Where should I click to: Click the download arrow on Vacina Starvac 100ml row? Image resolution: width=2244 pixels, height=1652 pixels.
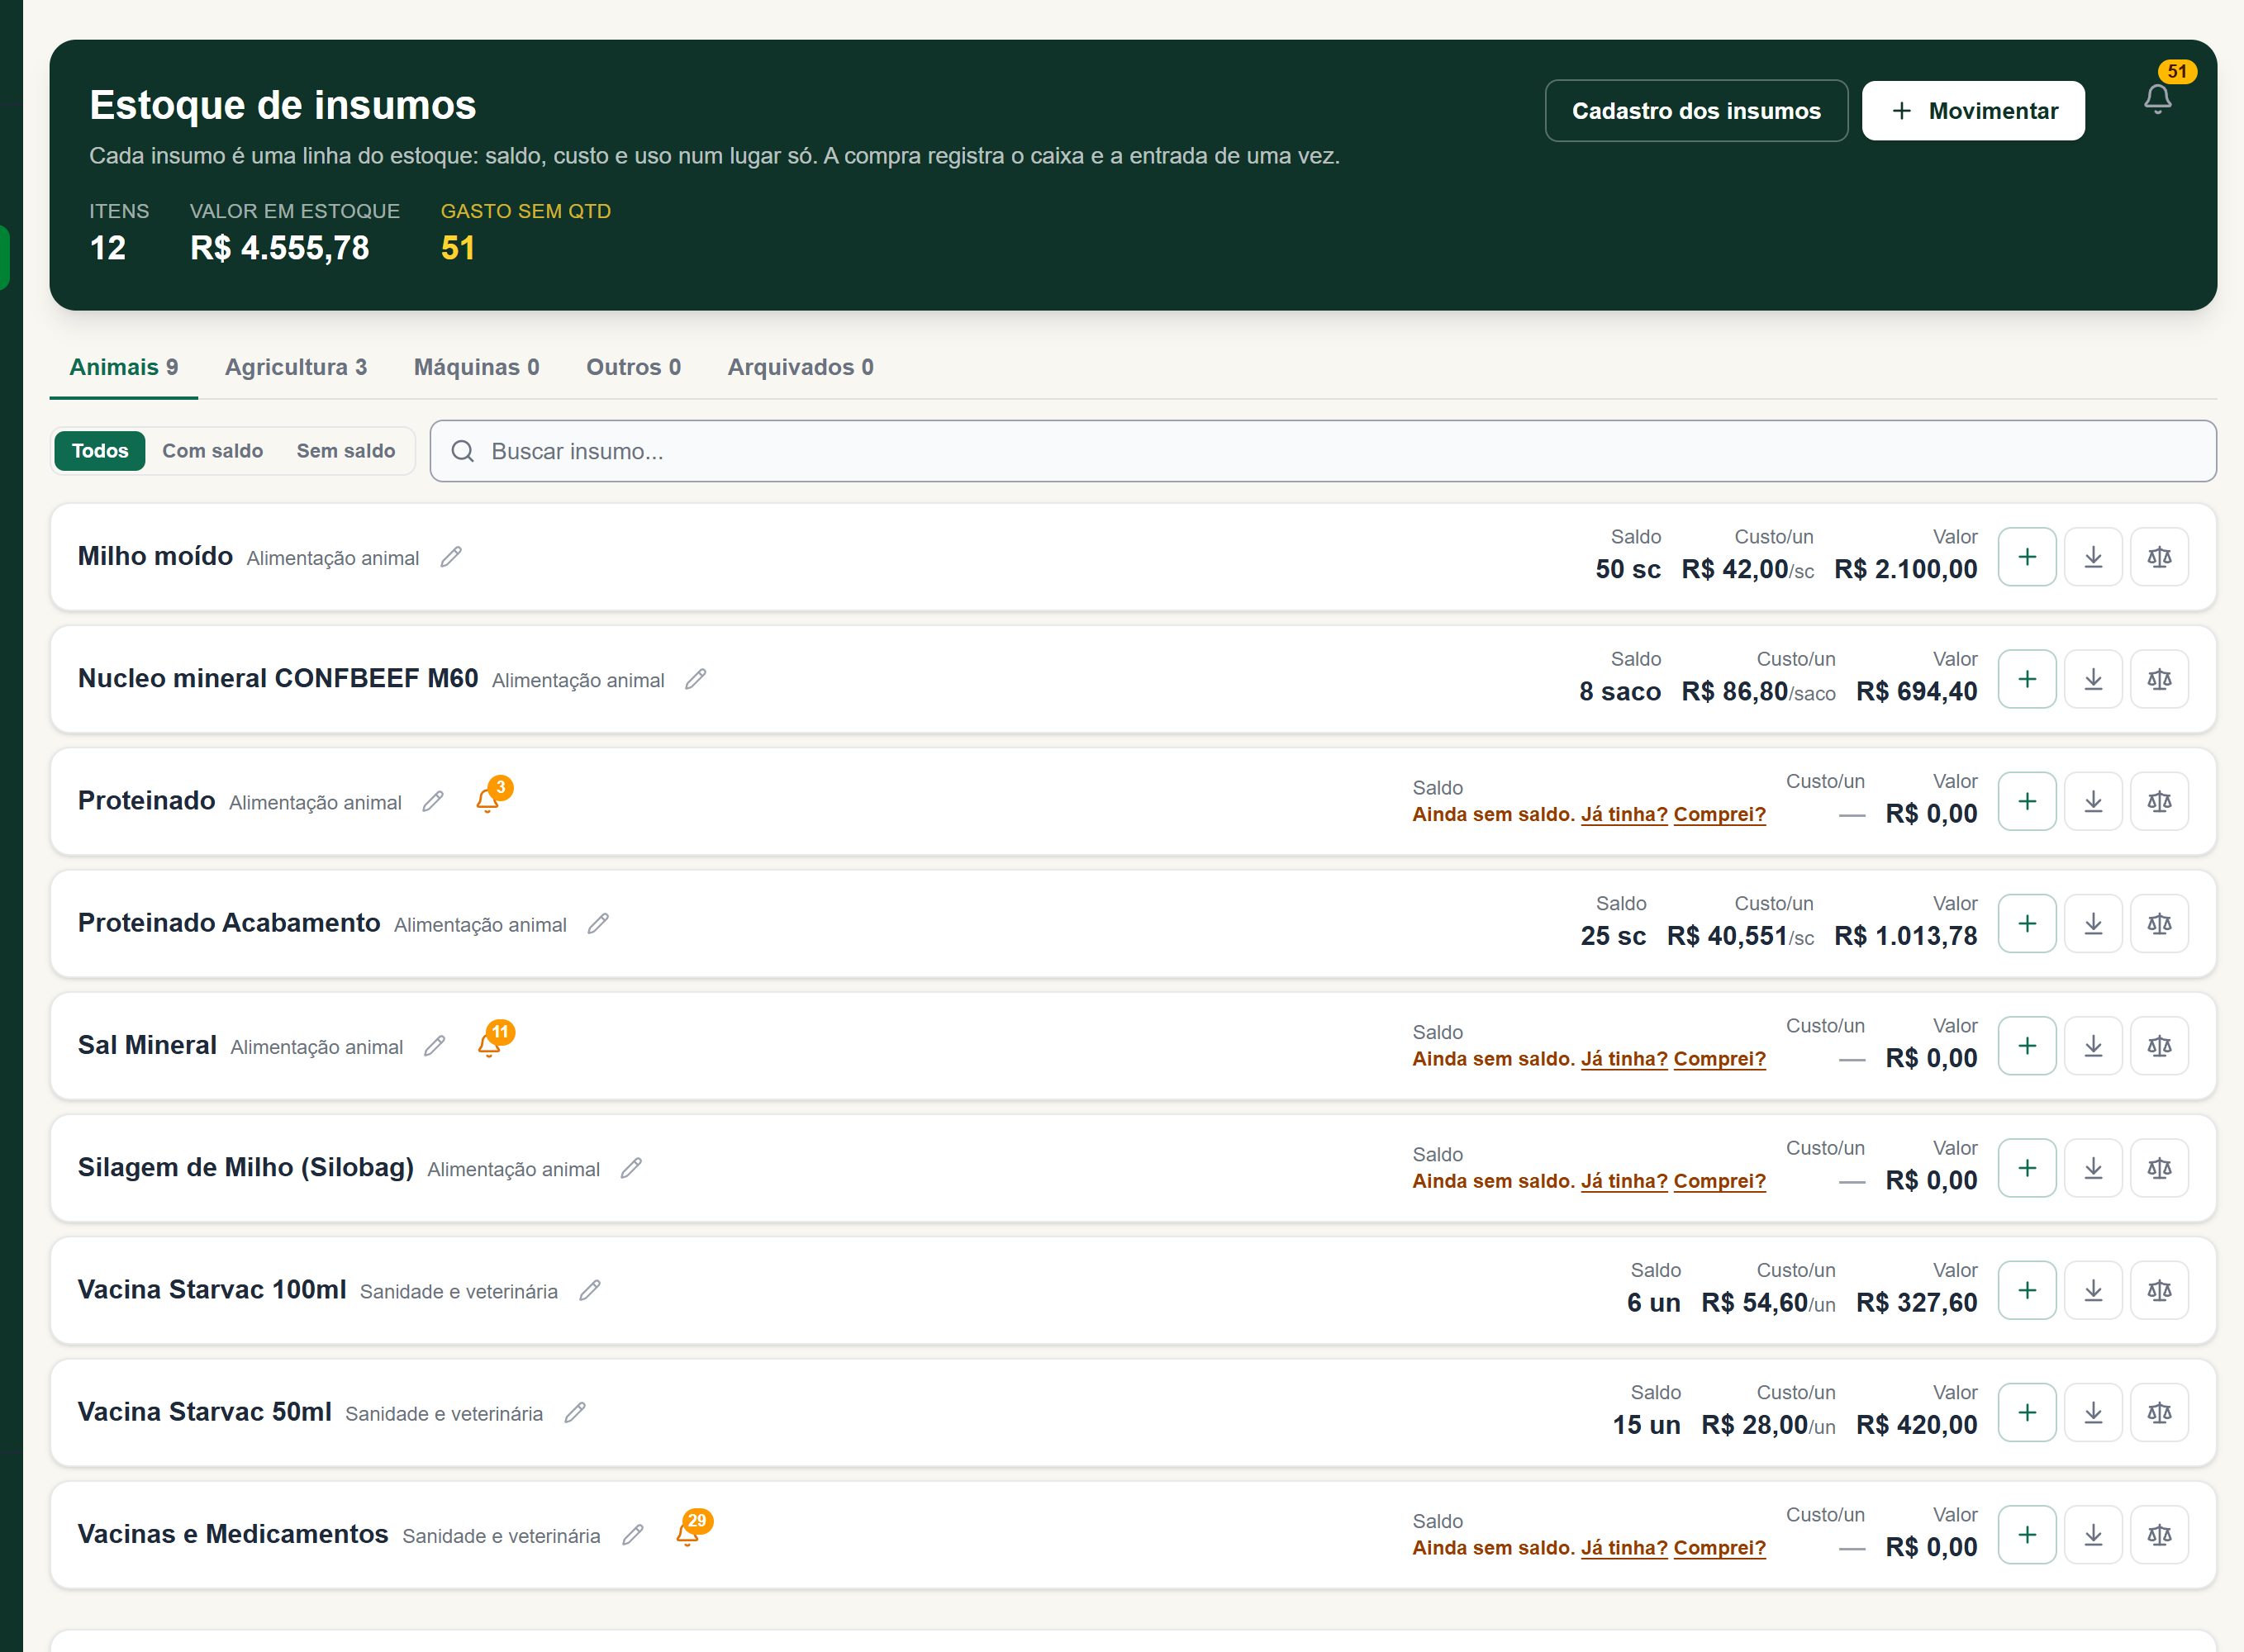[x=2093, y=1290]
